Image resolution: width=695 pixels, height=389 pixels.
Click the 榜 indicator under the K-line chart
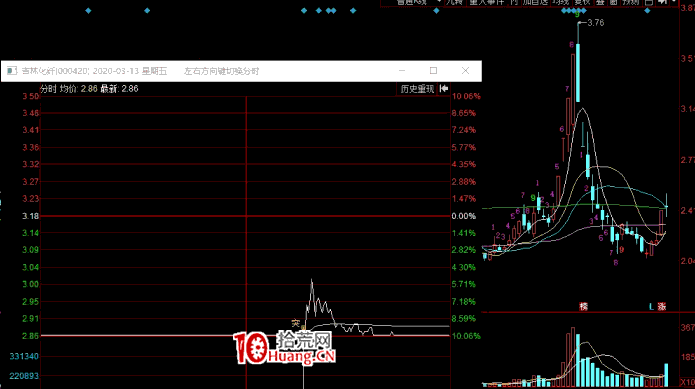[584, 306]
